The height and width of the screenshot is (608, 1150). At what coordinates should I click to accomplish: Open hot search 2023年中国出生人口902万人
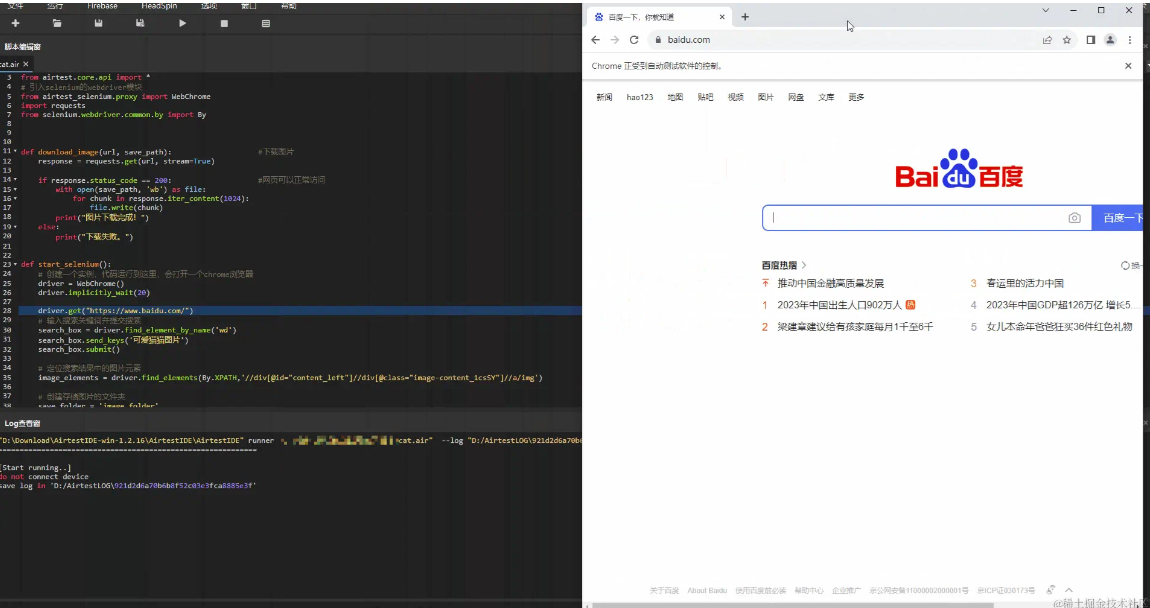(x=839, y=305)
